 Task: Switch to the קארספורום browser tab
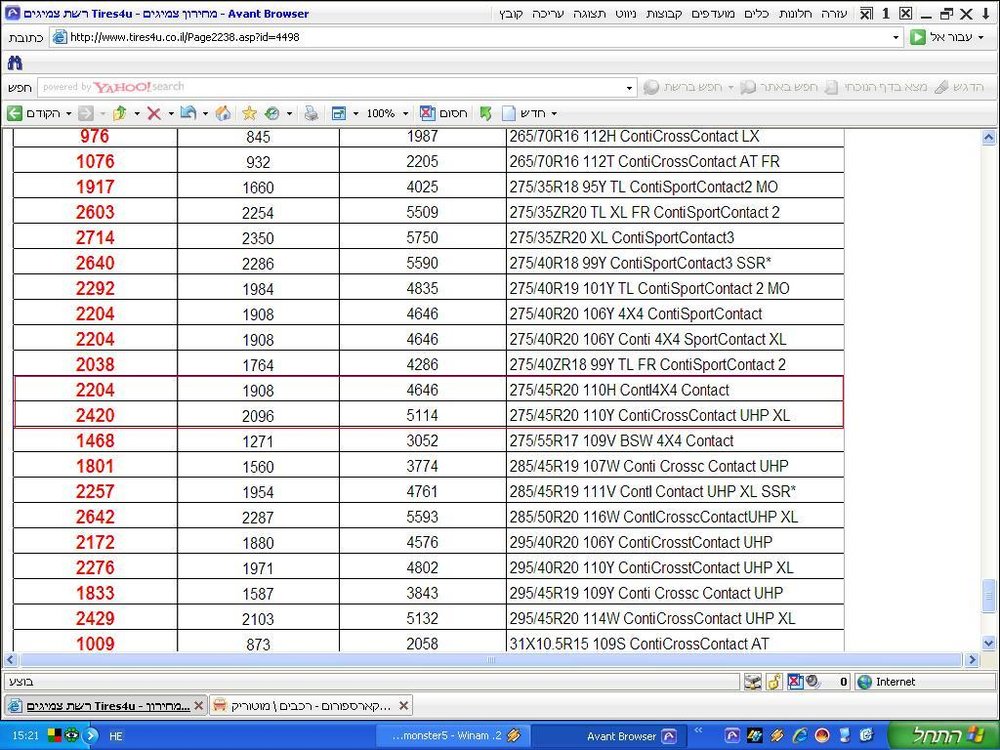pos(311,705)
